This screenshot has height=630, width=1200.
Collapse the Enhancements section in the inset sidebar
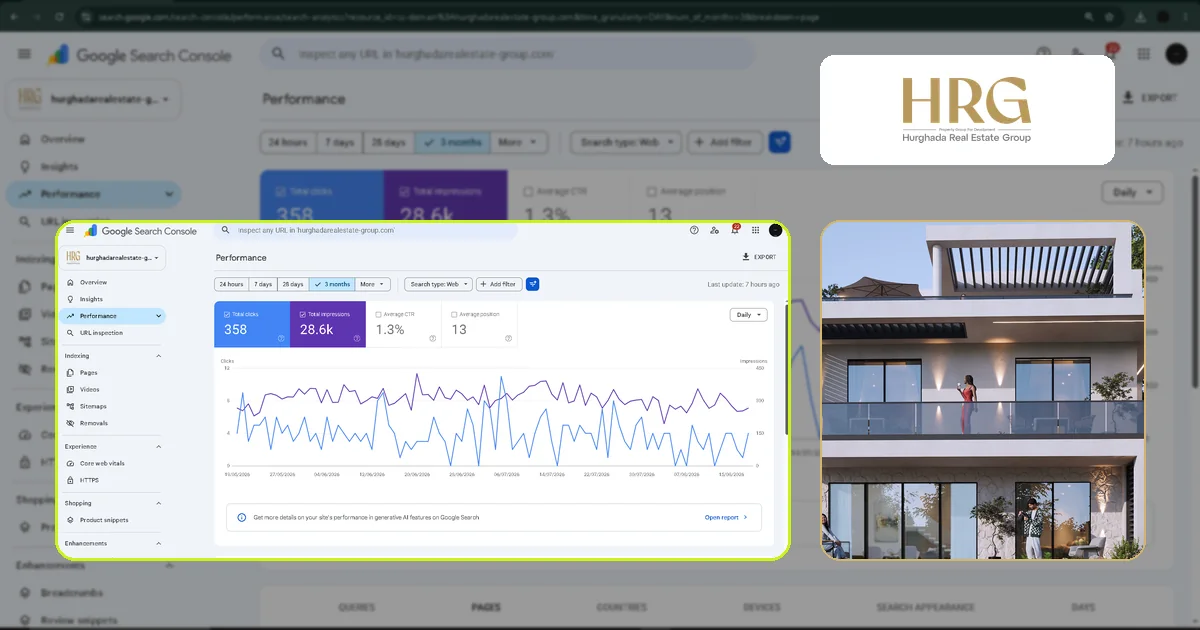coord(158,543)
